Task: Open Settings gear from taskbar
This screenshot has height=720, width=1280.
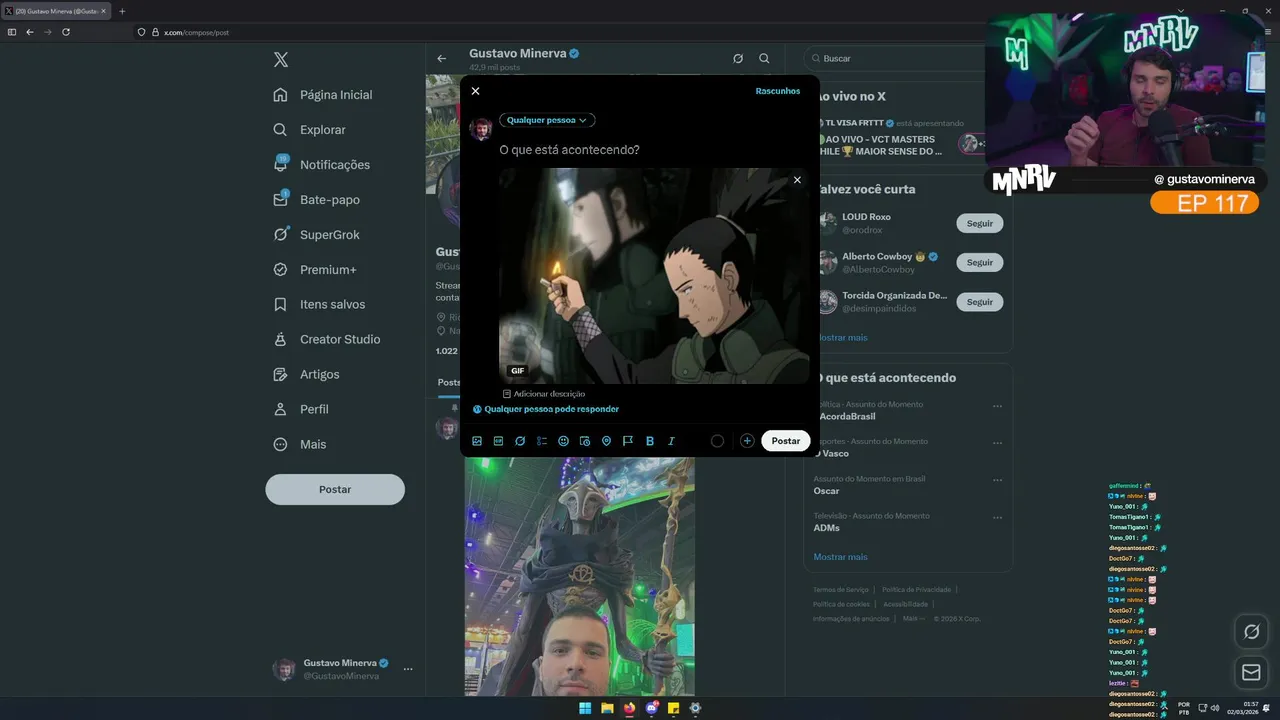Action: pyautogui.click(x=695, y=708)
